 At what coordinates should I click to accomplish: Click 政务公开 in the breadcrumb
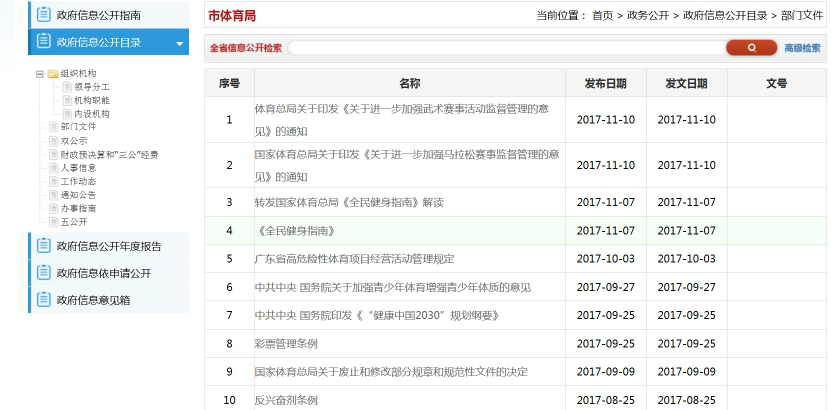[648, 16]
